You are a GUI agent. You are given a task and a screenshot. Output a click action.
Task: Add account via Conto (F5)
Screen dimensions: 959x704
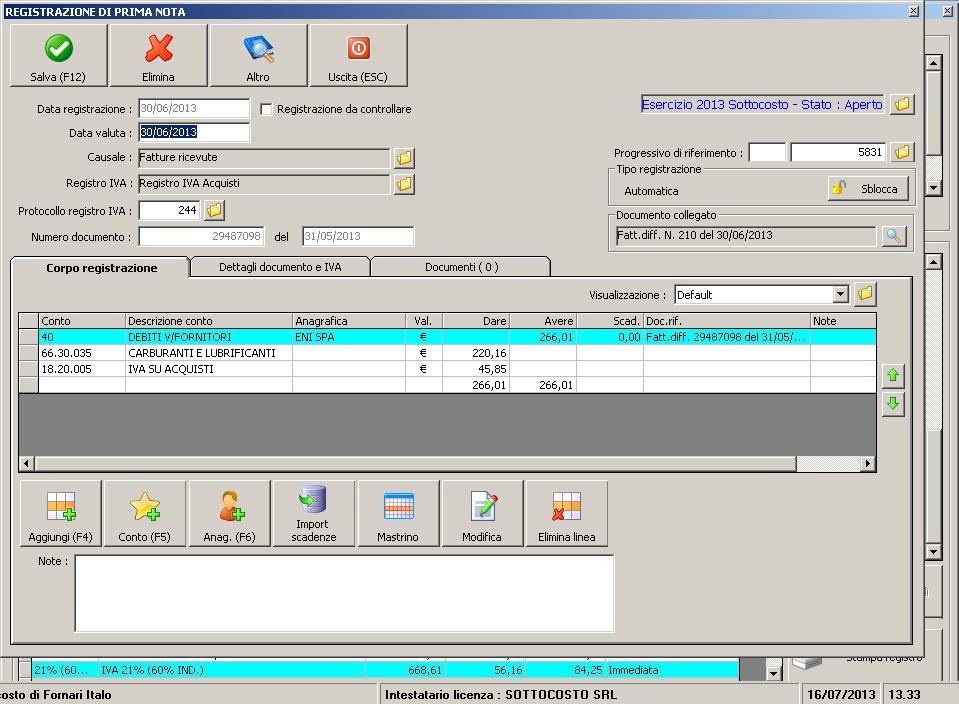click(144, 513)
